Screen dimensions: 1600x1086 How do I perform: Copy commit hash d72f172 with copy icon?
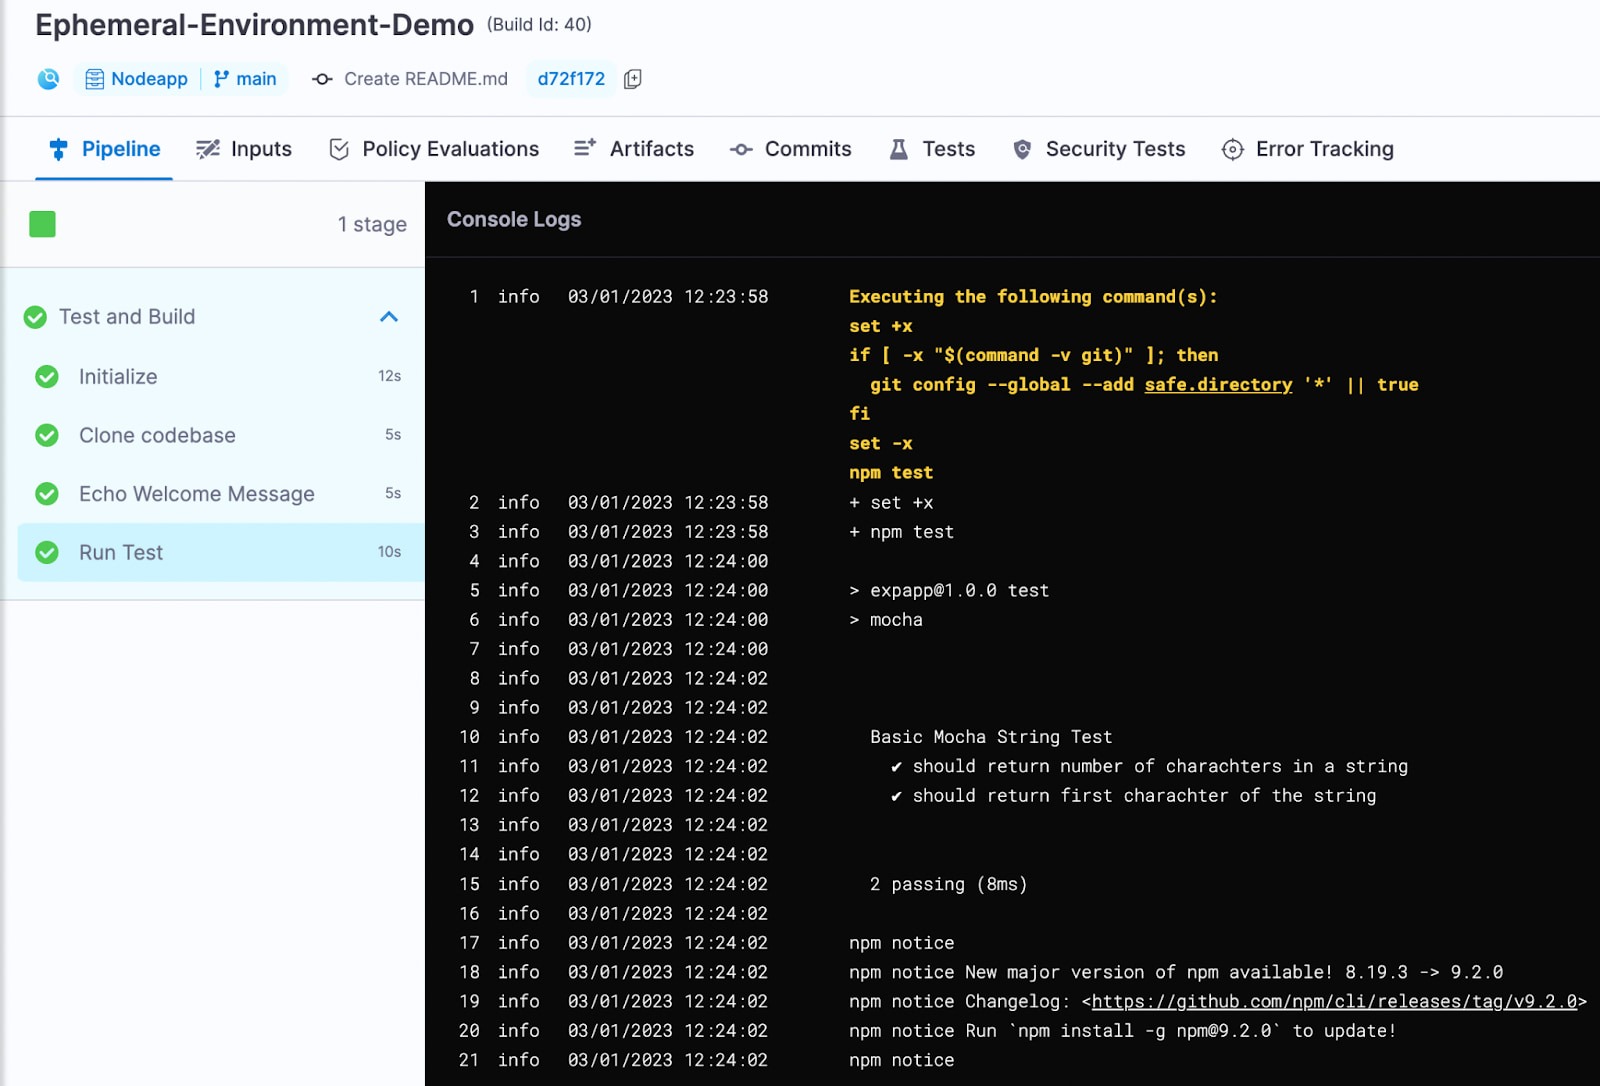[x=632, y=79]
